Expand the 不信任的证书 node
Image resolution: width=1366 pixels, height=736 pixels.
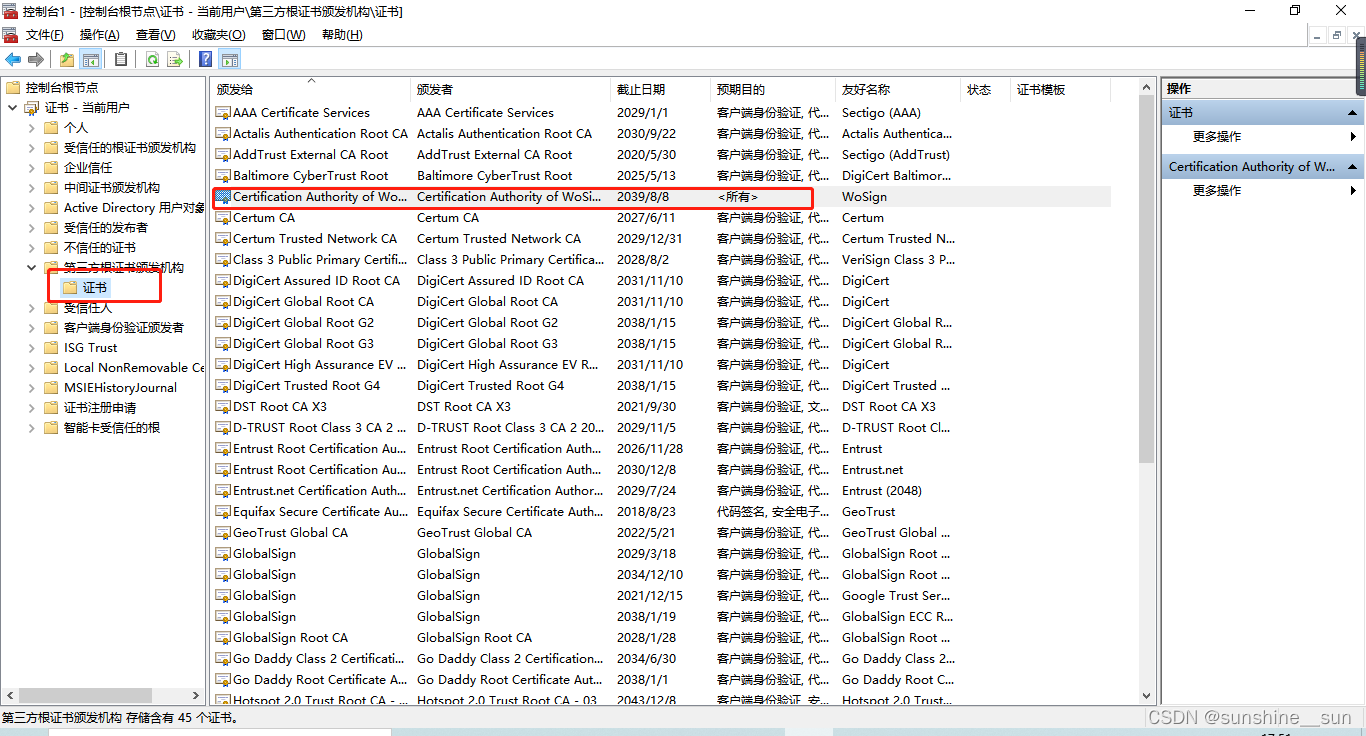click(x=32, y=248)
